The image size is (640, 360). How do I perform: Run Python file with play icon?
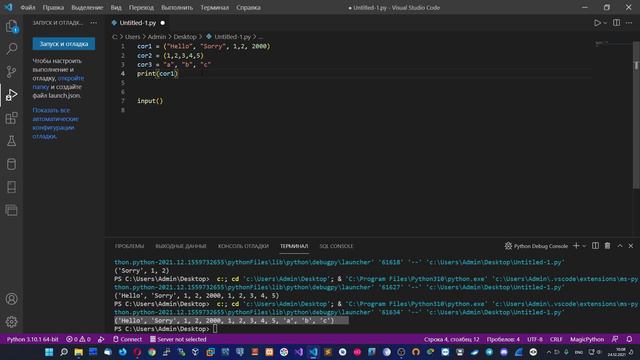point(597,23)
